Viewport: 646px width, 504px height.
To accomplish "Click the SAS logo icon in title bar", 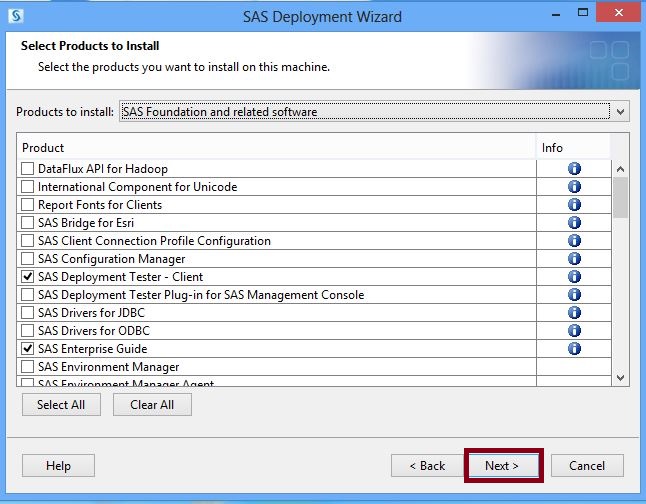I will (16, 16).
